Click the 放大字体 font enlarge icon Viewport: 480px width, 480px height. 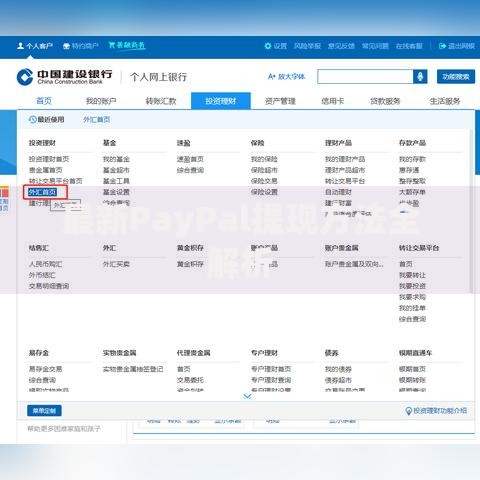tap(272, 77)
